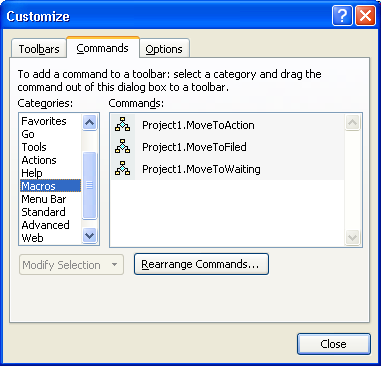The height and width of the screenshot is (366, 381).
Task: Select the Project1.MoveToAction command
Action: (x=227, y=125)
